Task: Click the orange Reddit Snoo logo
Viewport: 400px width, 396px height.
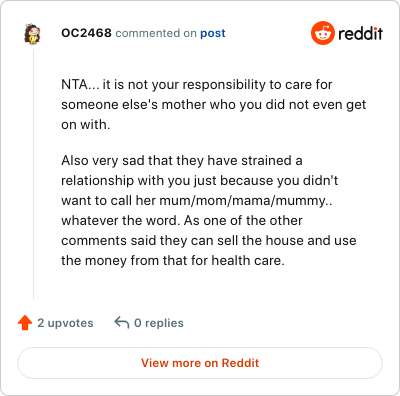Action: pyautogui.click(x=322, y=33)
